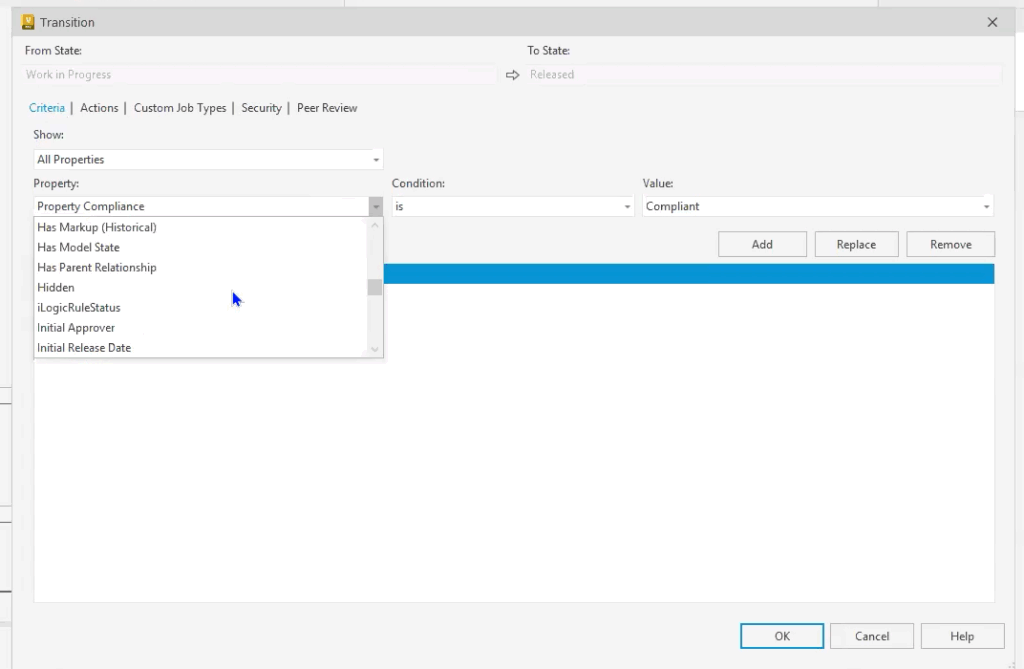The image size is (1024, 669).
Task: Select Initial Approver from the list
Action: pos(201,328)
